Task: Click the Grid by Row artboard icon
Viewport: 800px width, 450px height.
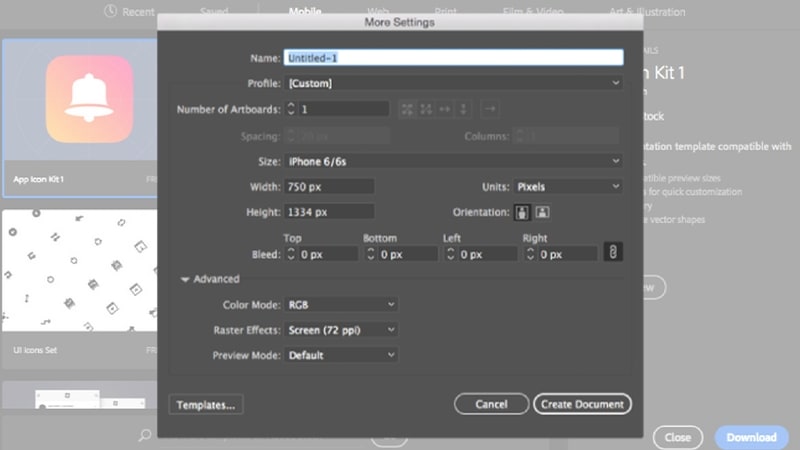Action: [x=408, y=109]
